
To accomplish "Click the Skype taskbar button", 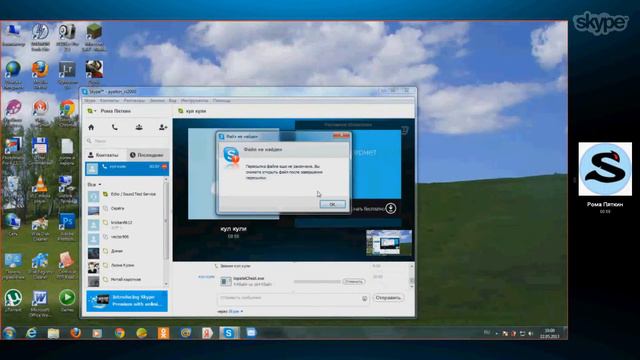I will [229, 333].
